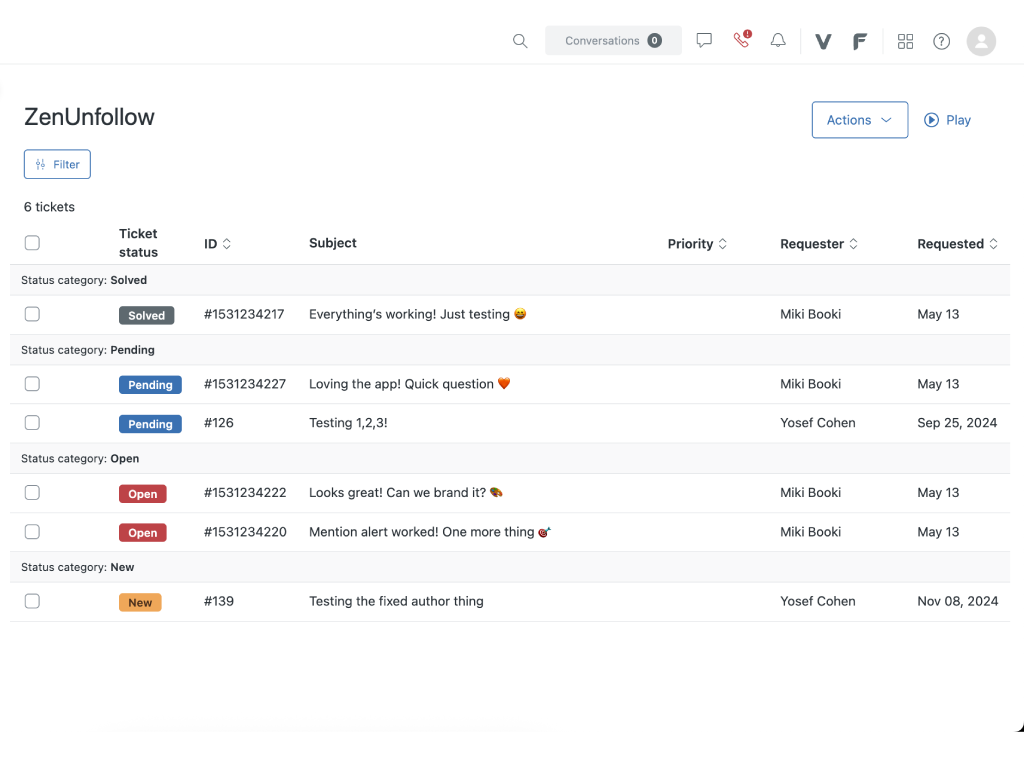Sort tickets by the Requested date column
The image size is (1024, 768).
point(957,244)
